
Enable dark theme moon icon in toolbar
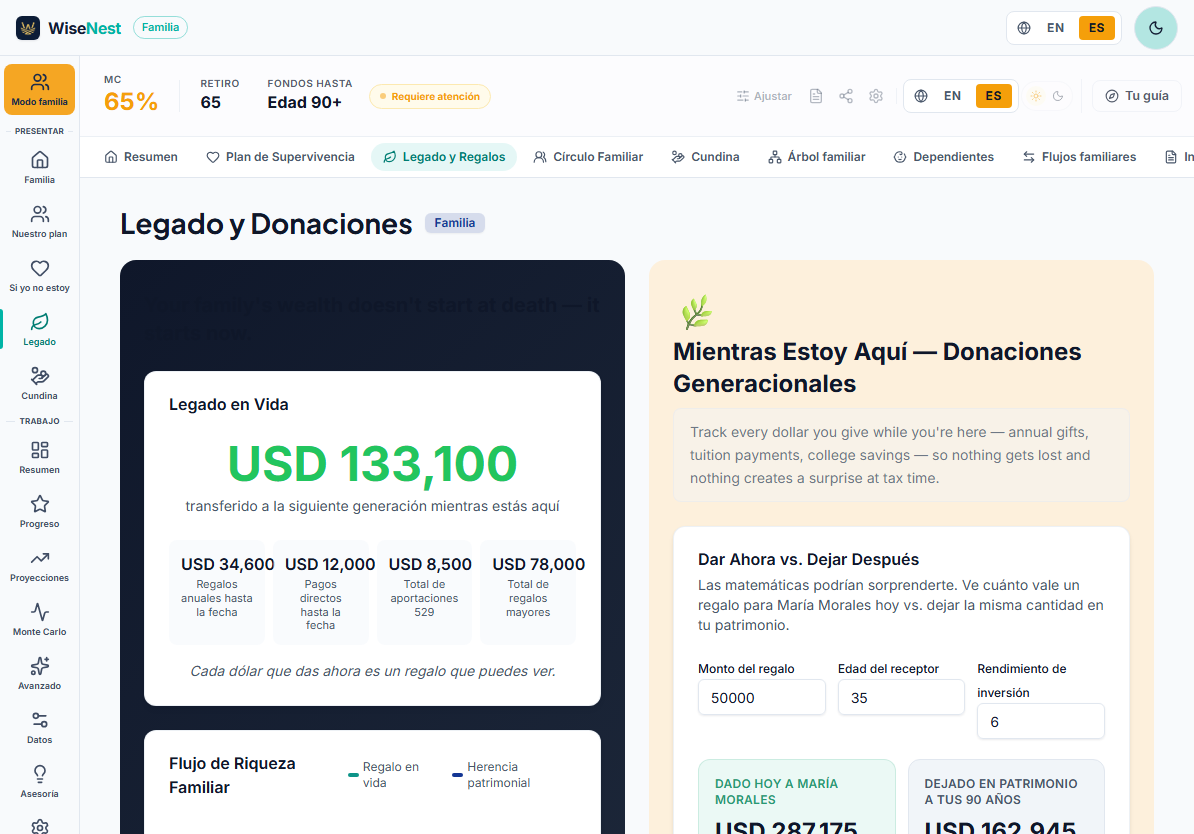1058,96
